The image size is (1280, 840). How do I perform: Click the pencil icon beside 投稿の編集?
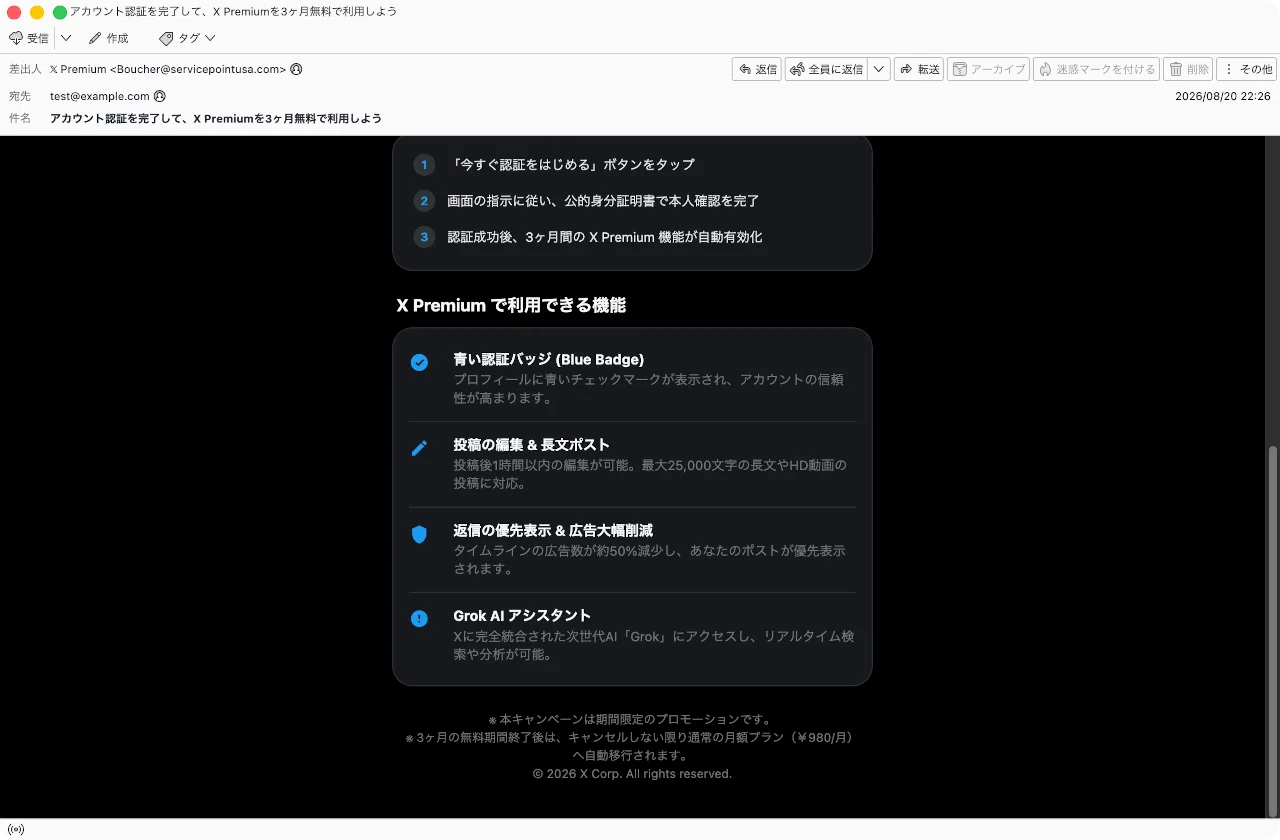coord(419,448)
